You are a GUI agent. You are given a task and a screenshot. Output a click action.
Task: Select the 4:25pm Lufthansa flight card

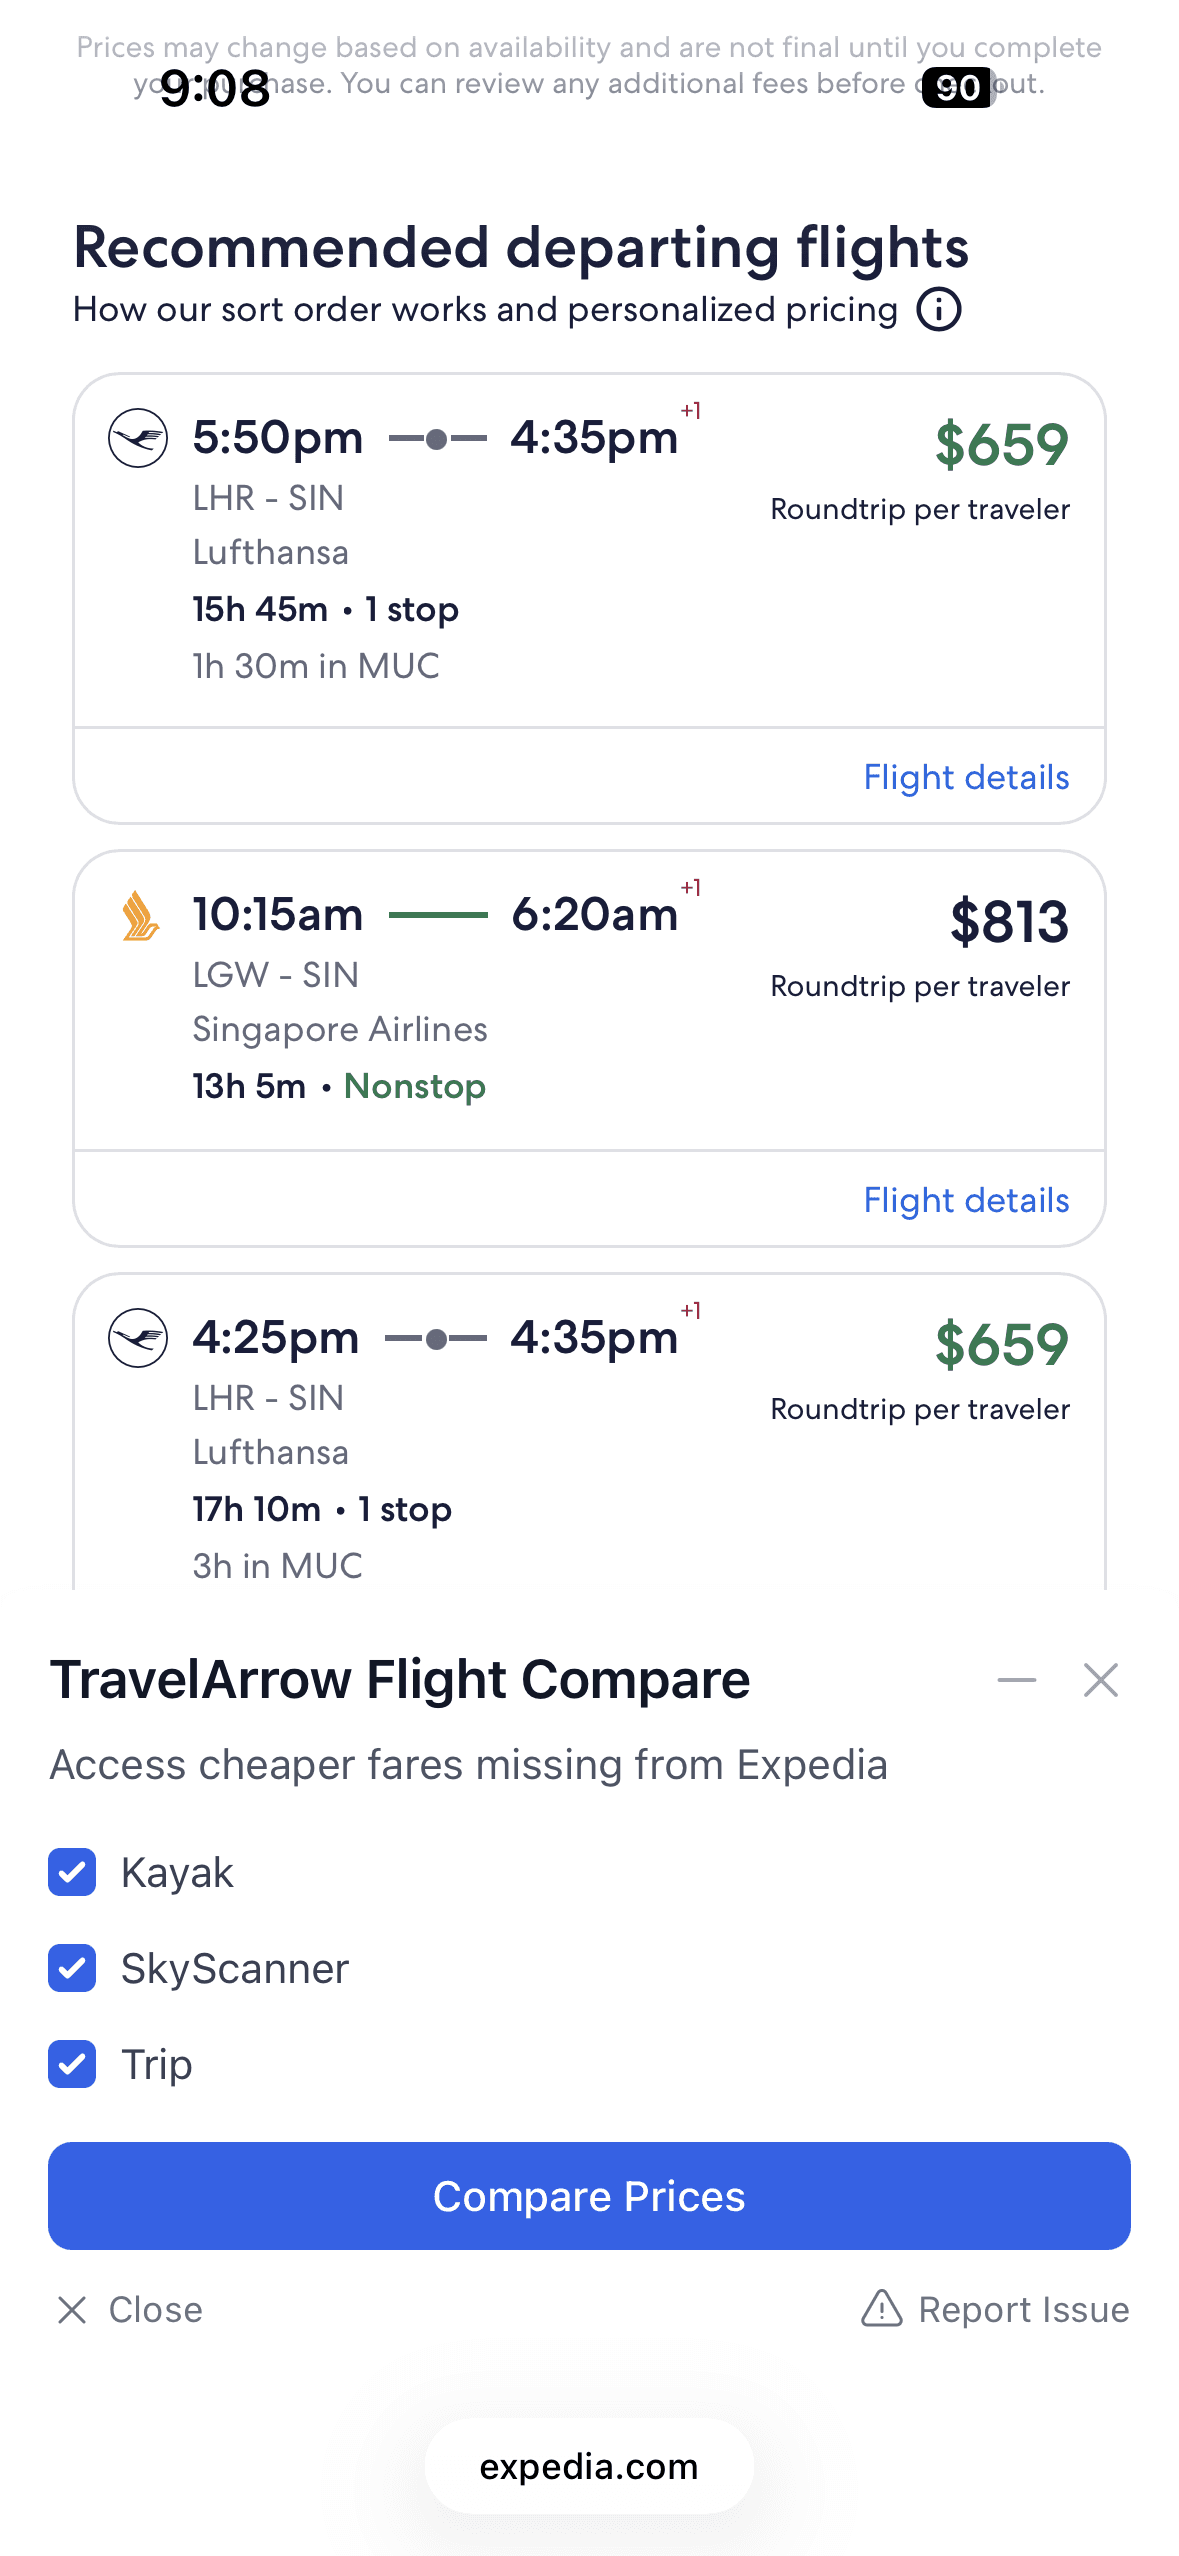click(x=590, y=1450)
